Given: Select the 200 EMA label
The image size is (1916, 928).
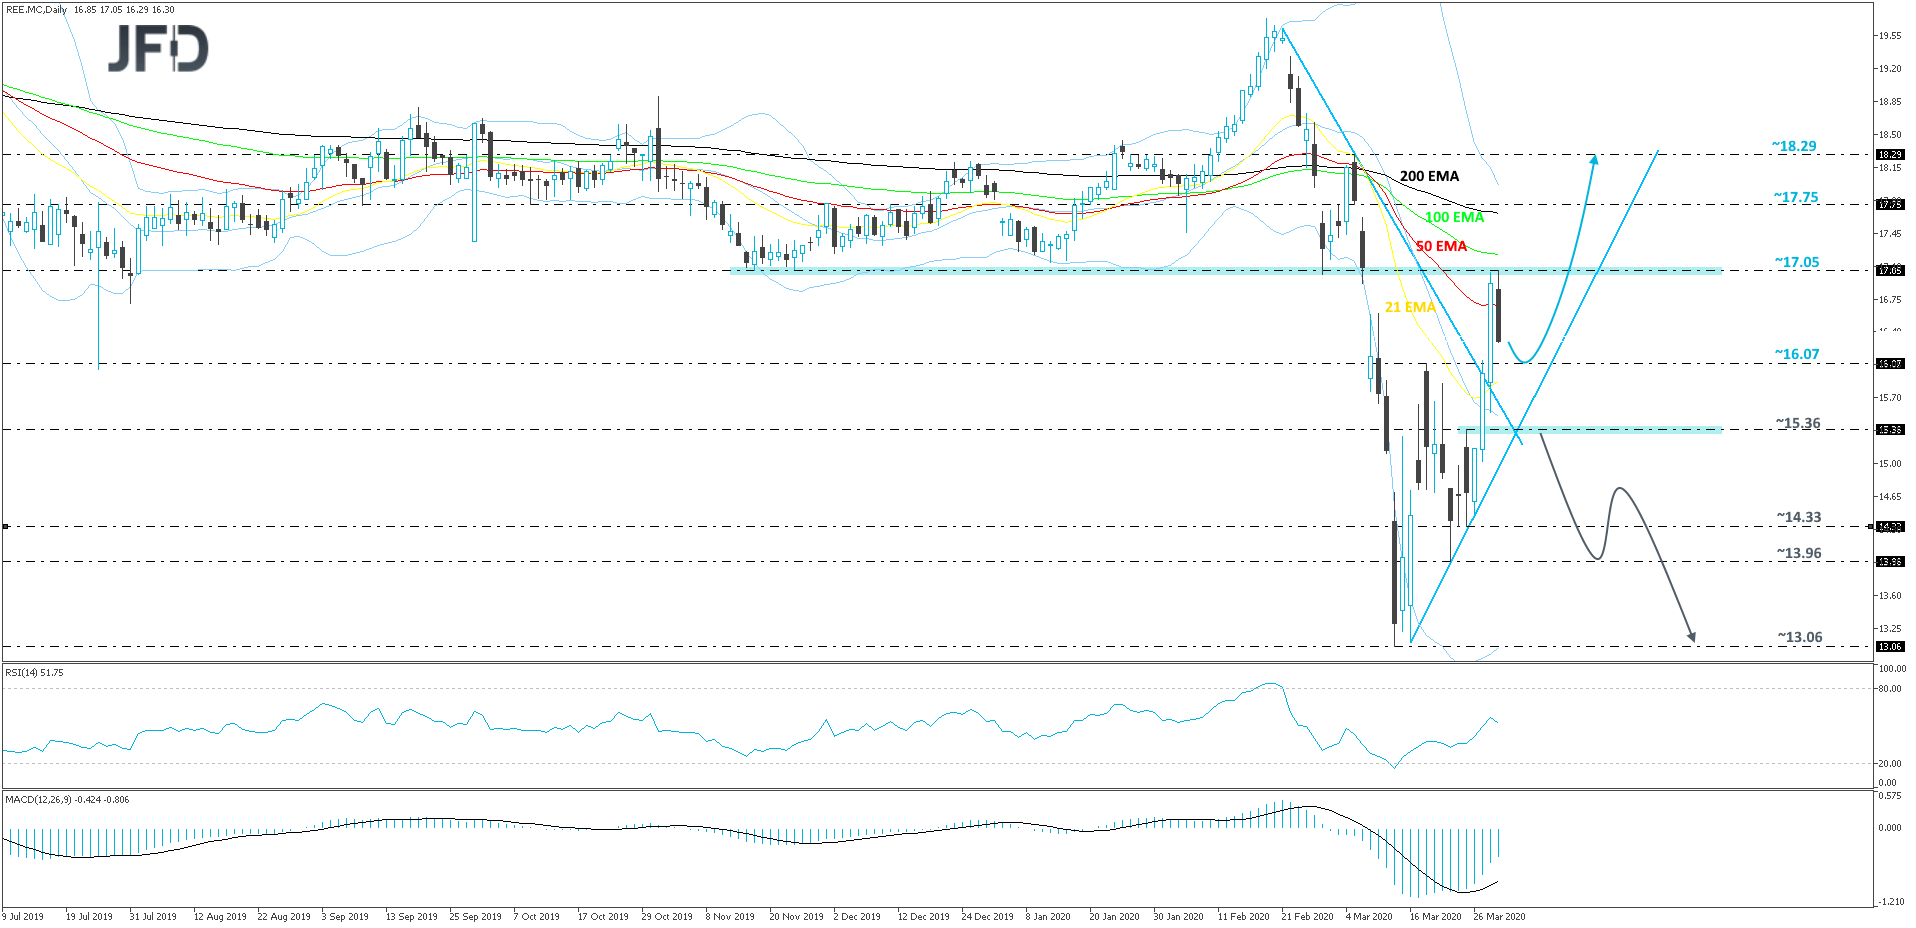Looking at the screenshot, I should 1428,176.
